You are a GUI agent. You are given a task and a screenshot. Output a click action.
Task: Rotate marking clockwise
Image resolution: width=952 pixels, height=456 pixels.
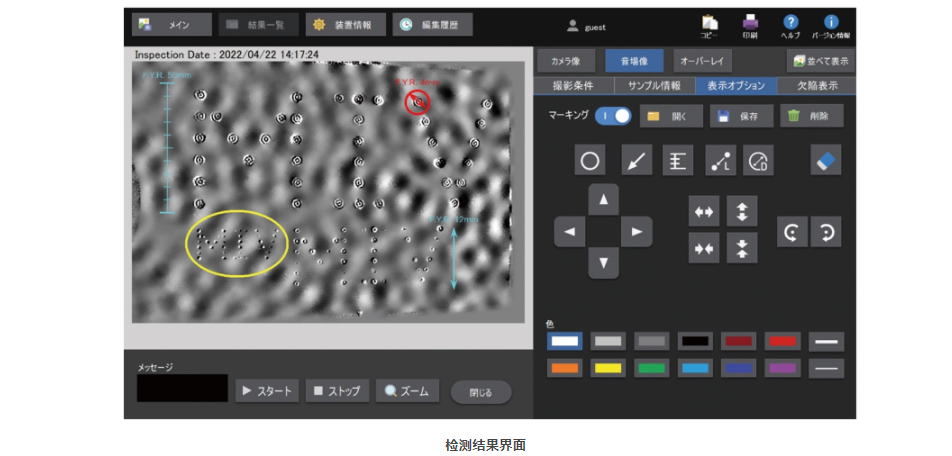click(826, 231)
